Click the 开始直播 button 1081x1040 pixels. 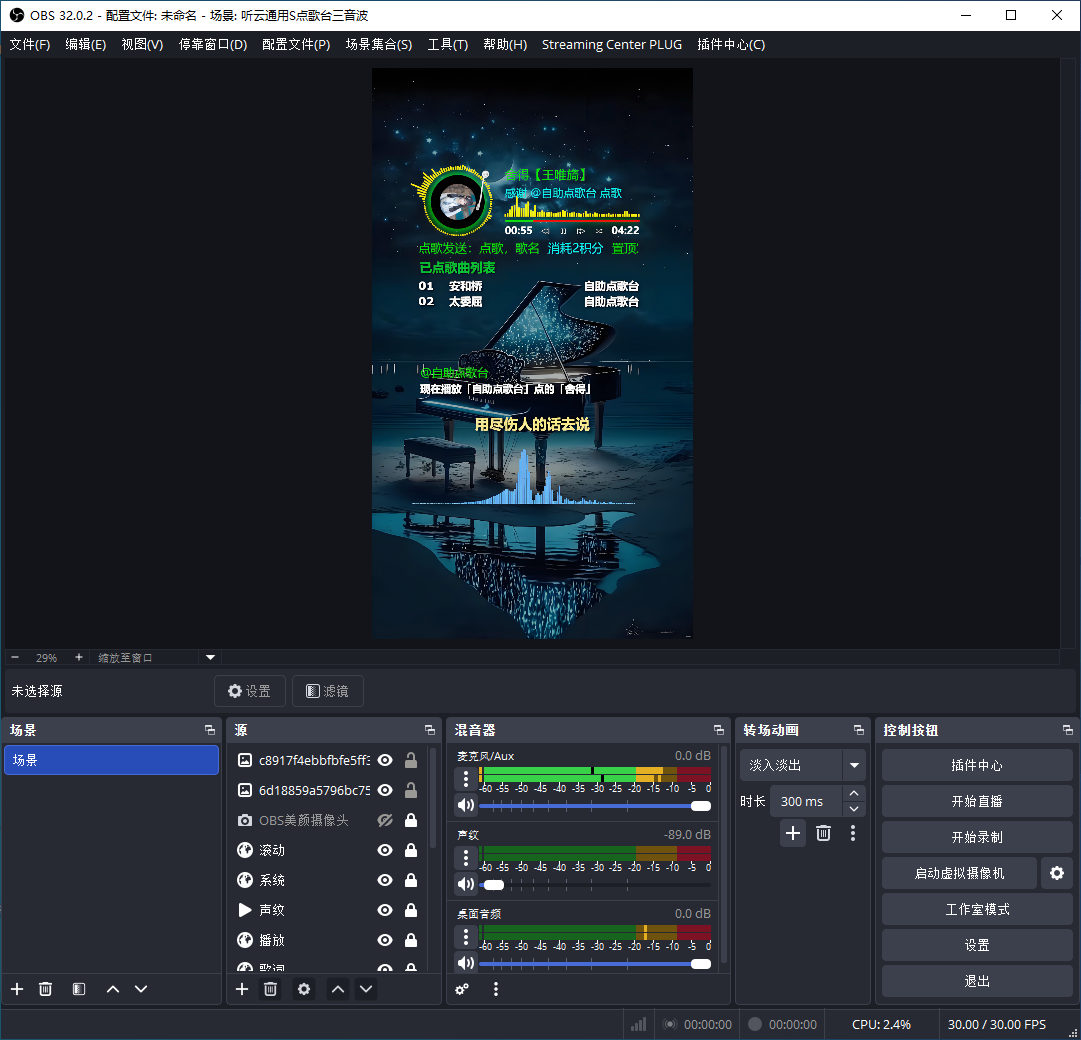pos(976,801)
